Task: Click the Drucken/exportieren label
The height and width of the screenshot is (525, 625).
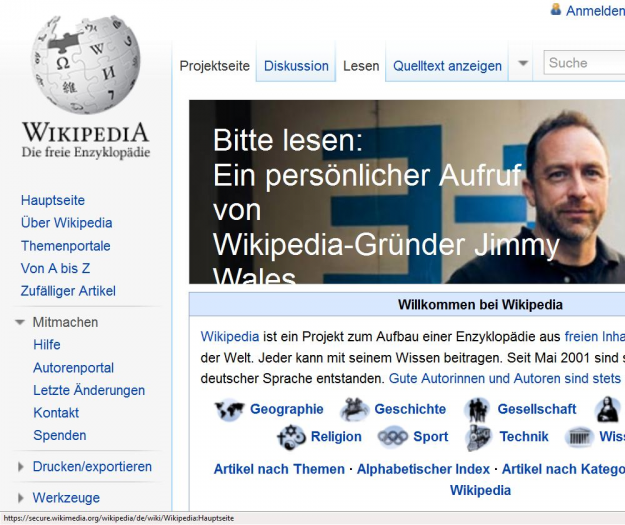Action: pyautogui.click(x=92, y=467)
